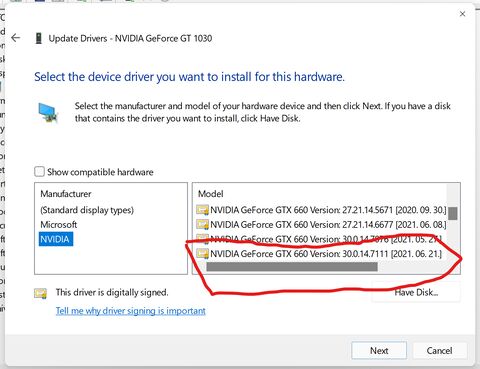This screenshot has height=369, width=480.
Task: Go back using the arrow icon
Action: click(x=16, y=38)
